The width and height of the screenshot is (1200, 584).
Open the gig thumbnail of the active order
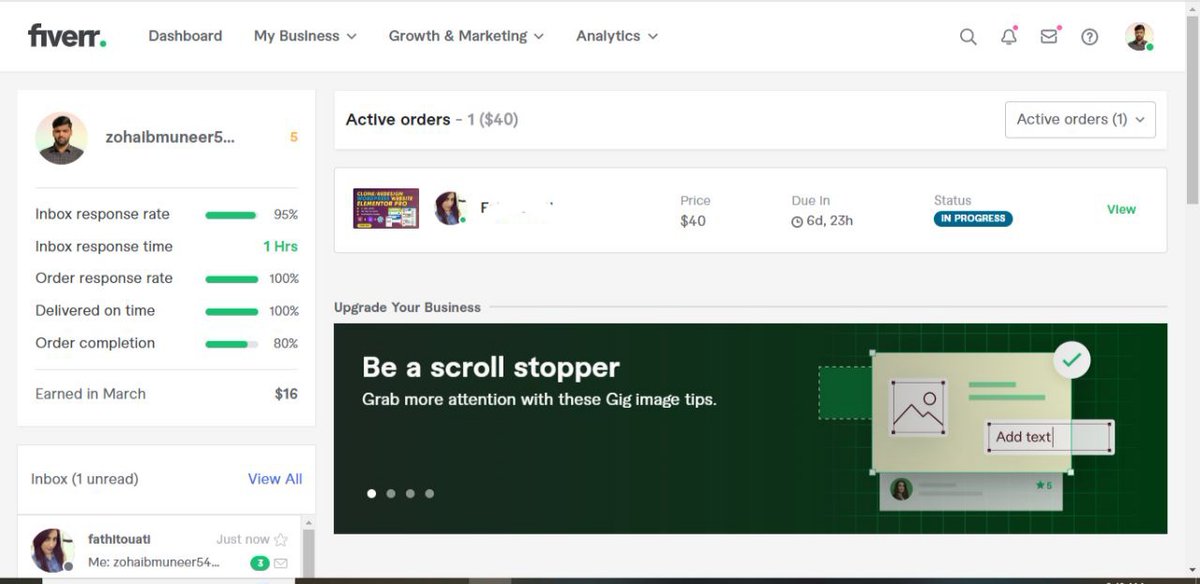[x=386, y=208]
